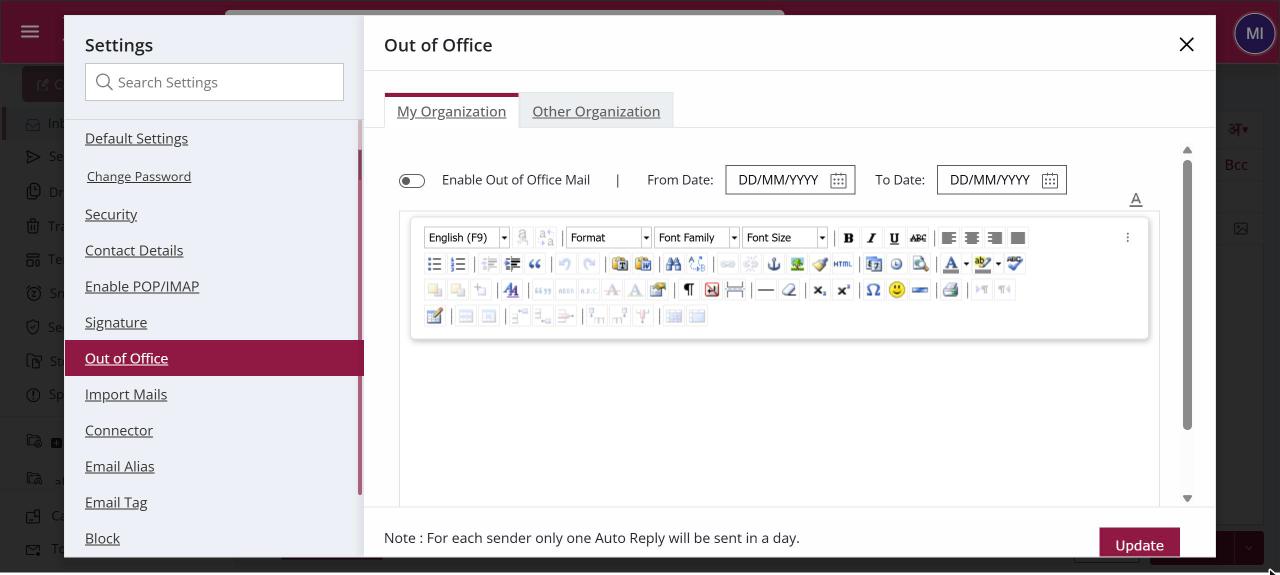
Task: Insert current date
Action: pyautogui.click(x=873, y=264)
